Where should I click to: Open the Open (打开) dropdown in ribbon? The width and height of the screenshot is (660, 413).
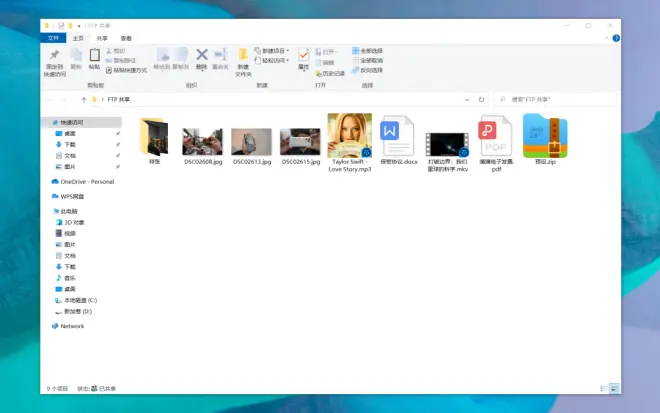pyautogui.click(x=327, y=52)
